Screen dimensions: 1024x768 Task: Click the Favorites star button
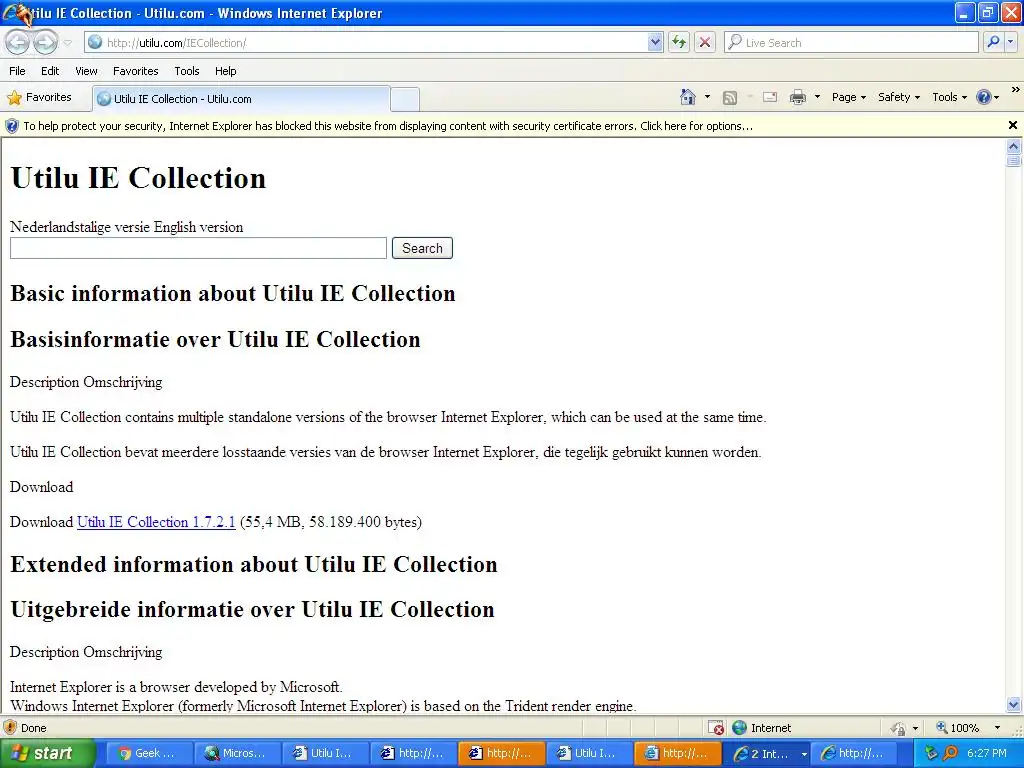coord(39,97)
